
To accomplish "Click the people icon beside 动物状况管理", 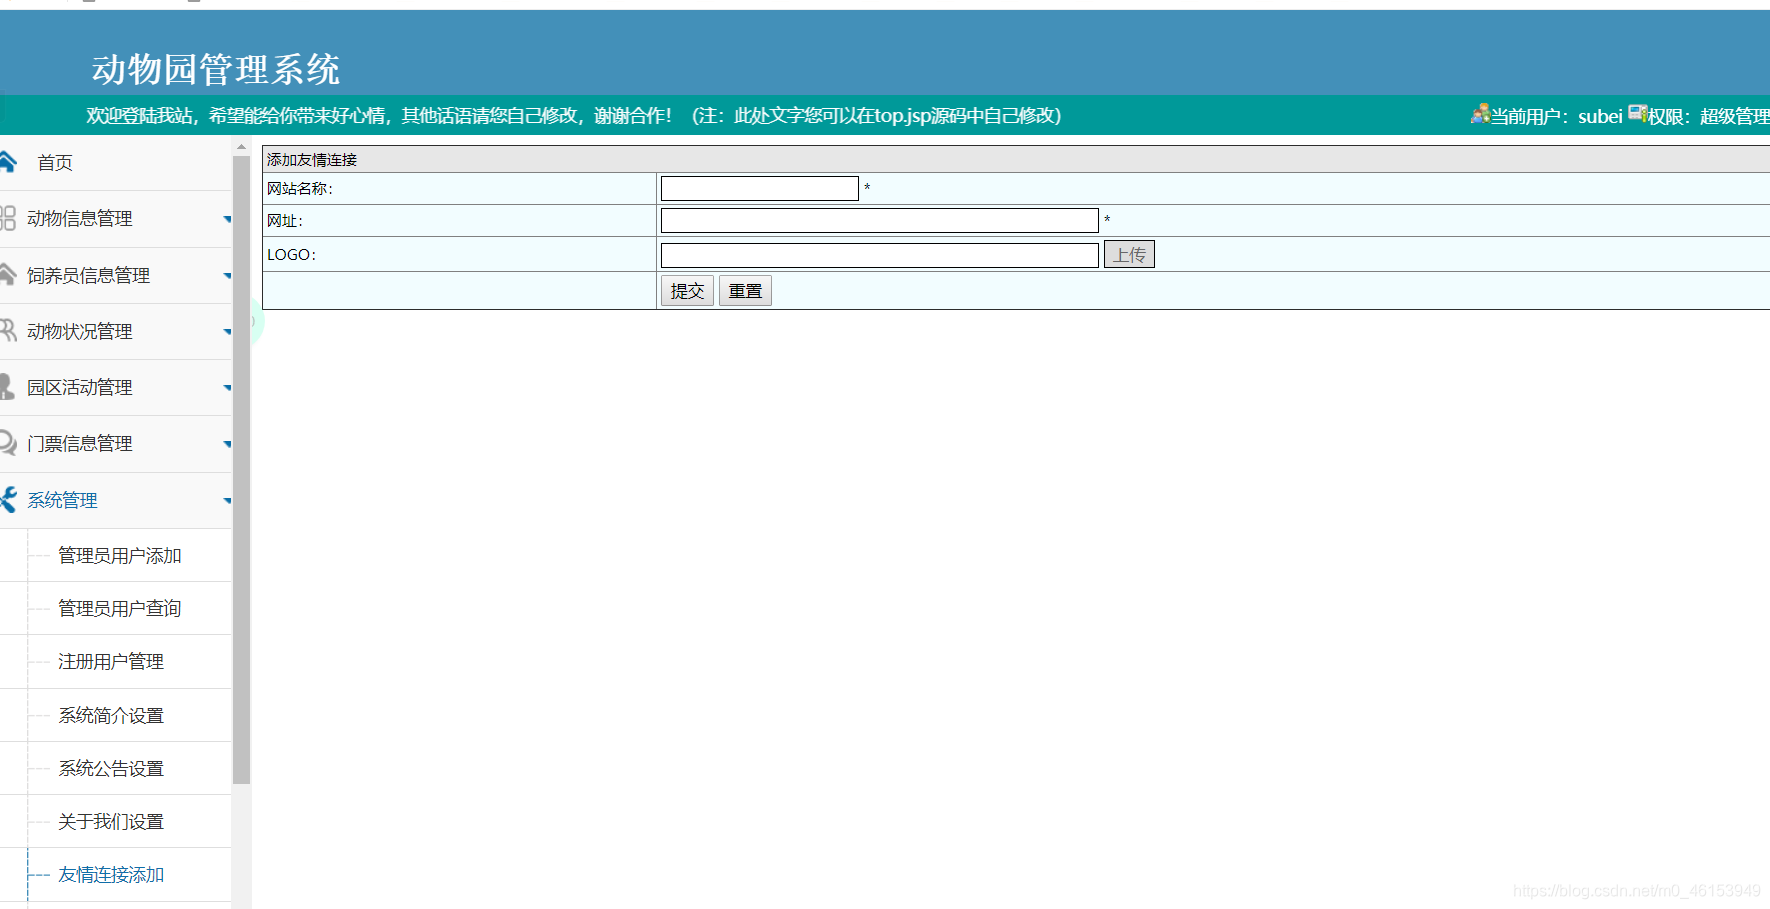I will 8,330.
